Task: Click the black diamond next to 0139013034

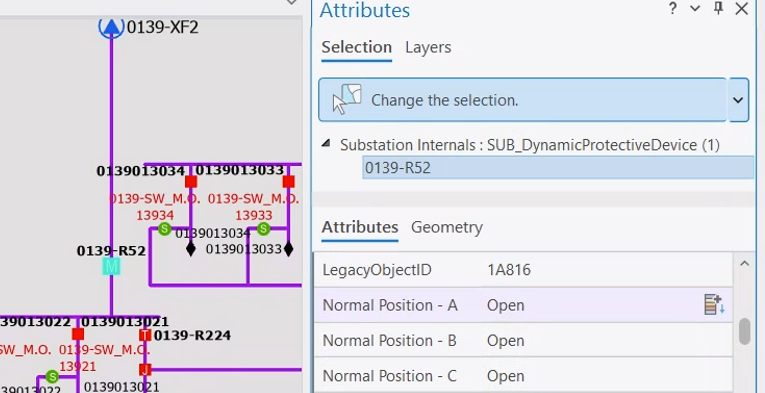Action: point(191,249)
